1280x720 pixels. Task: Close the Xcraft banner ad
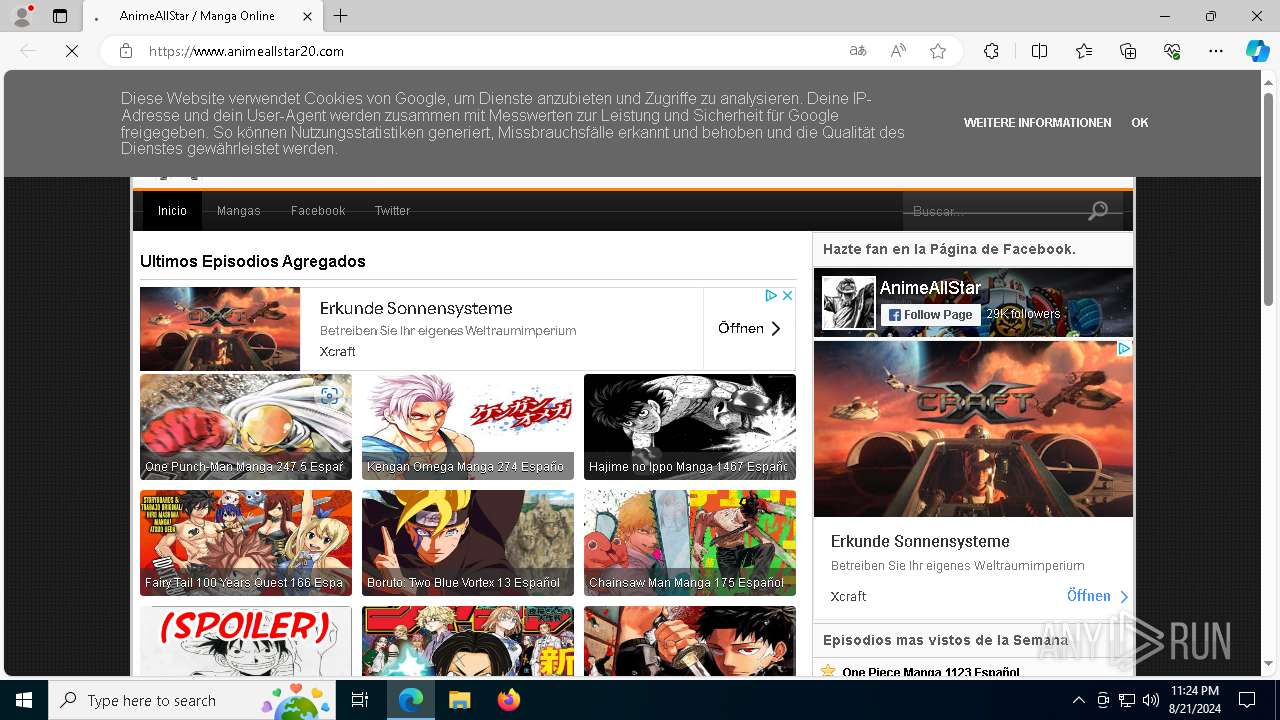click(x=787, y=295)
